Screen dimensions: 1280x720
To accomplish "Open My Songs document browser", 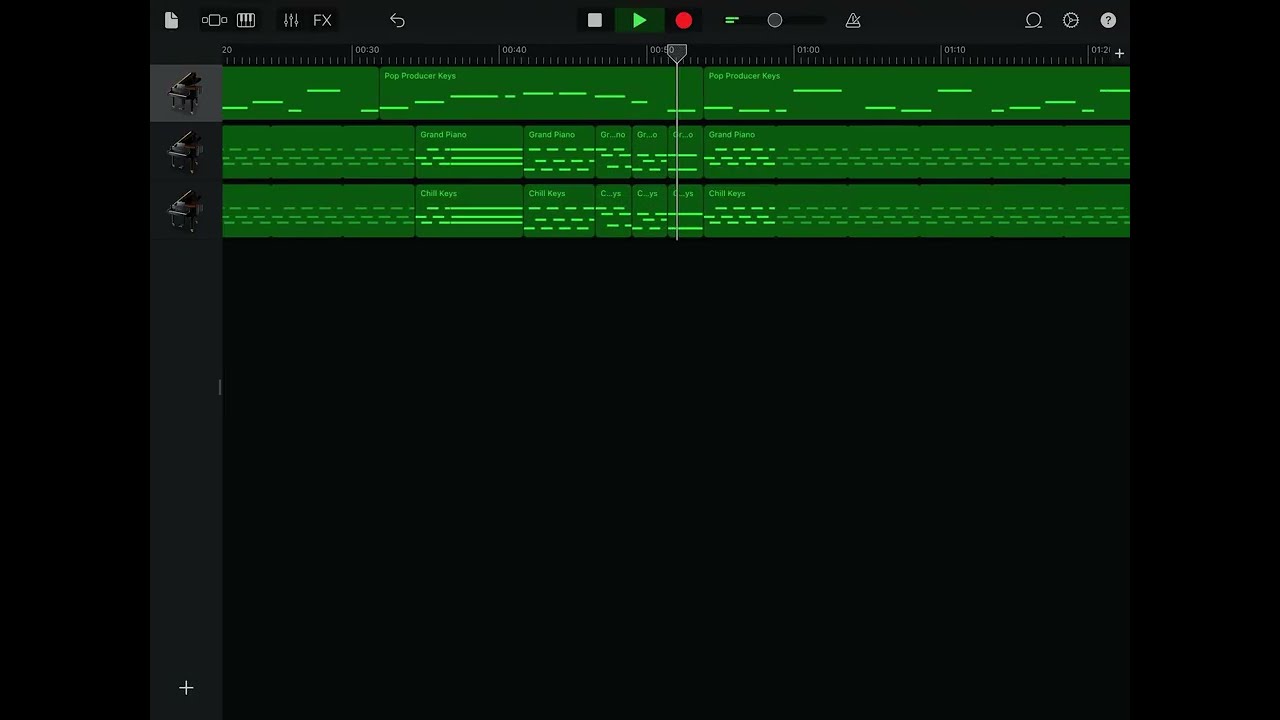I will tap(171, 20).
